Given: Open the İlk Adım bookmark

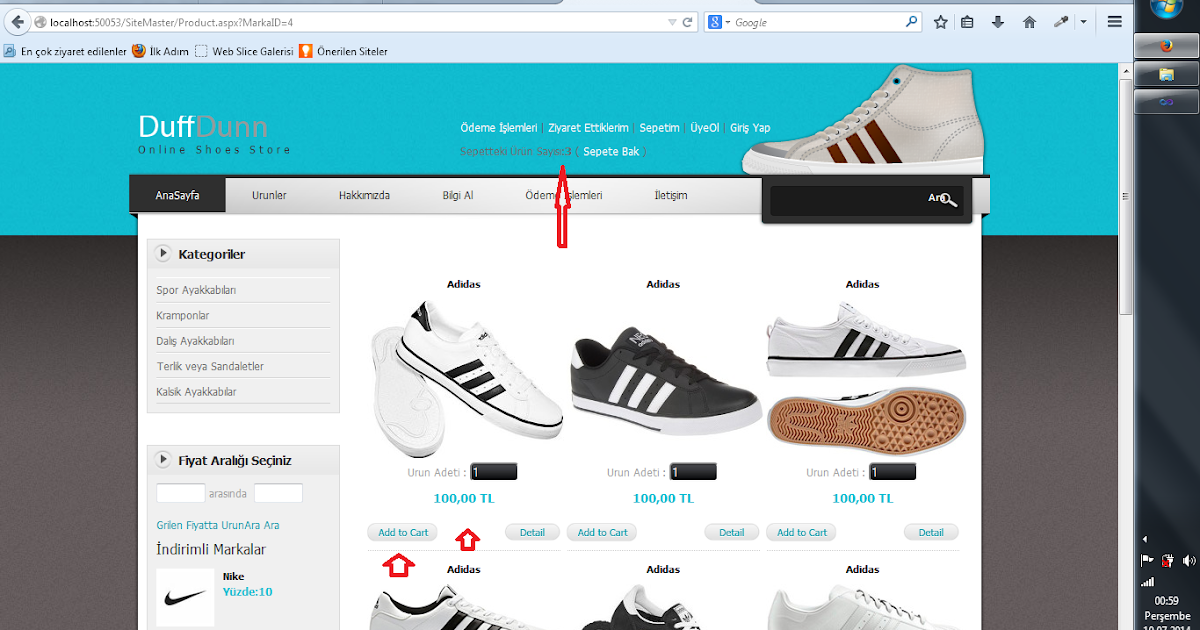Looking at the screenshot, I should tap(160, 51).
